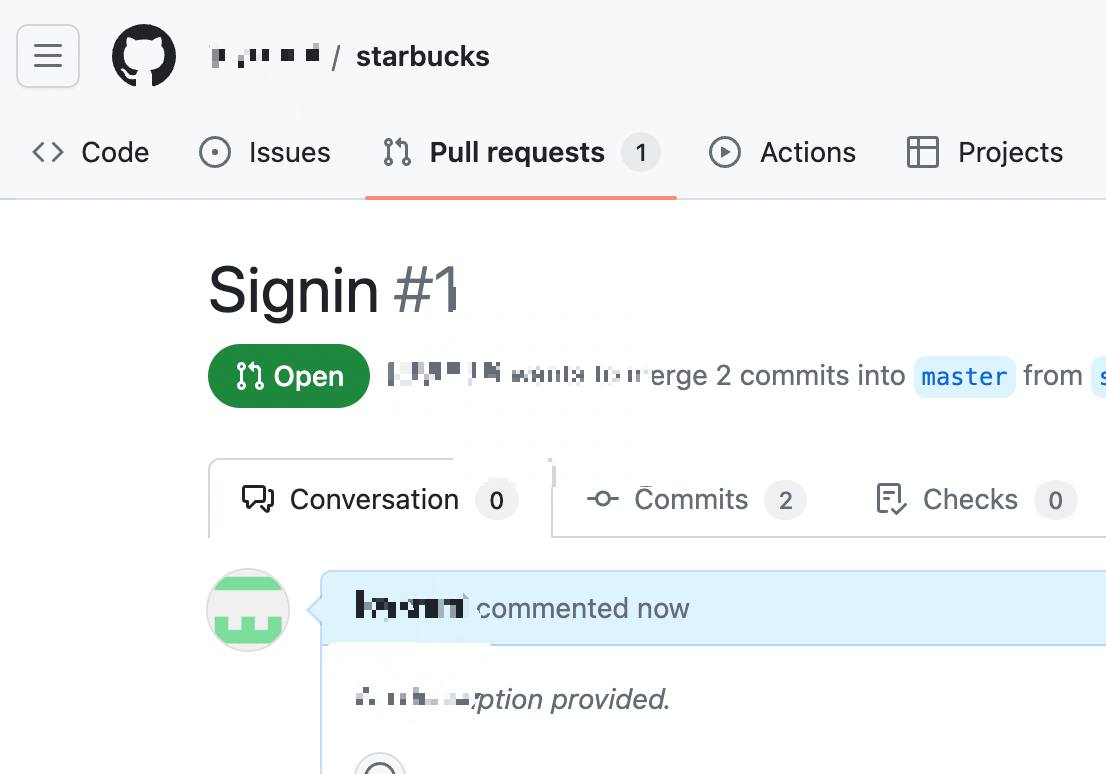Screen dimensions: 1106x774
Task: Click the Checks count badge 0
Action: 1055,500
